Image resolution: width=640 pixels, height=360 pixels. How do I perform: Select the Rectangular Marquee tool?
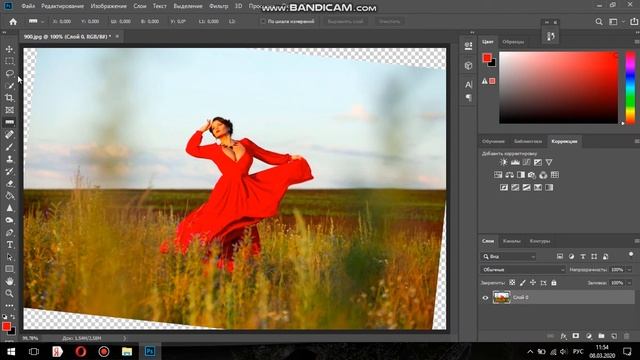click(x=9, y=61)
